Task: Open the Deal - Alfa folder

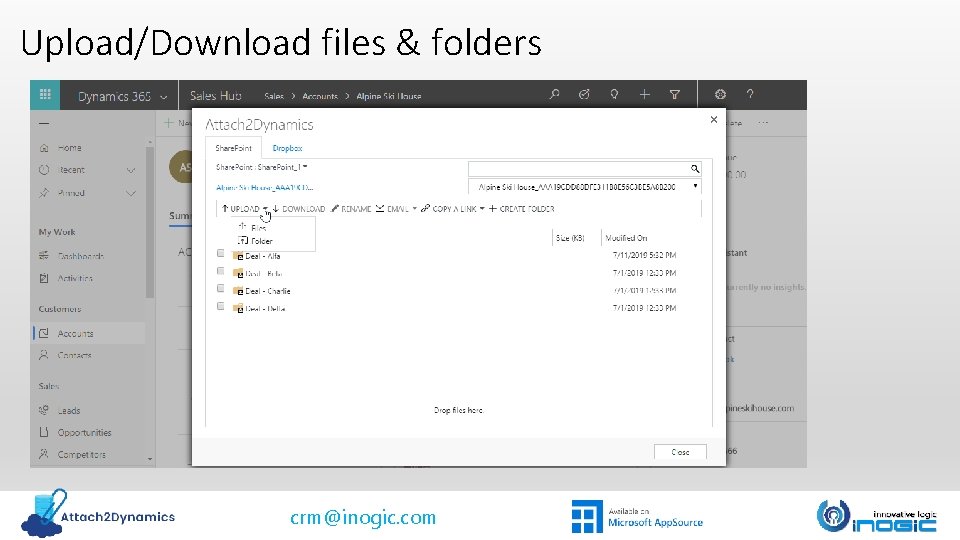Action: click(263, 256)
